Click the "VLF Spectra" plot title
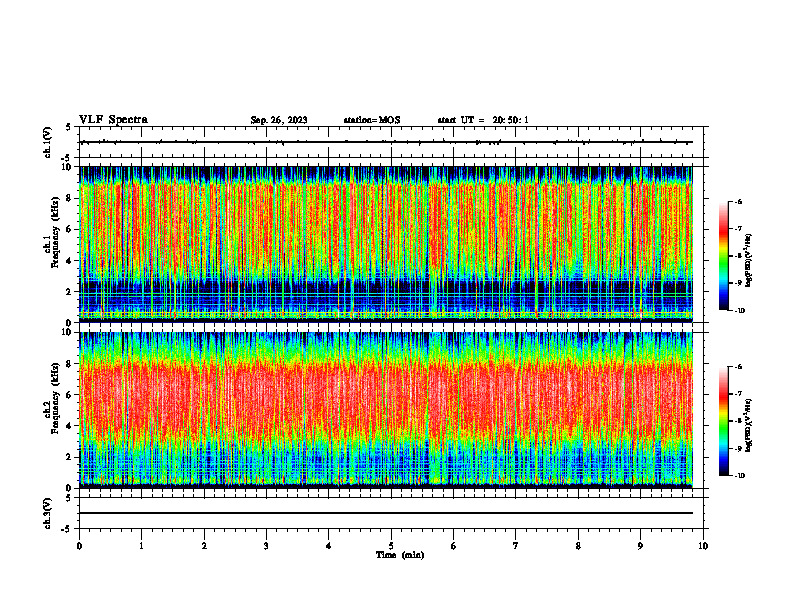Viewport: 792px width, 612px height. tap(113, 120)
